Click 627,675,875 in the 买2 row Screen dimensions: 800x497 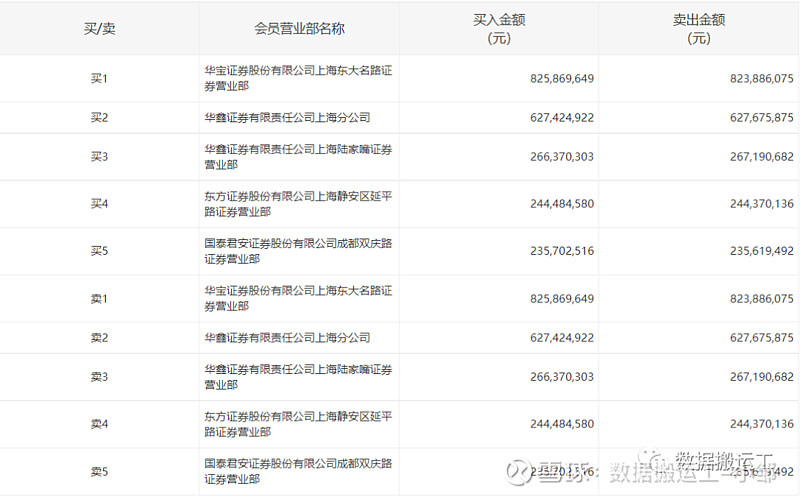762,118
